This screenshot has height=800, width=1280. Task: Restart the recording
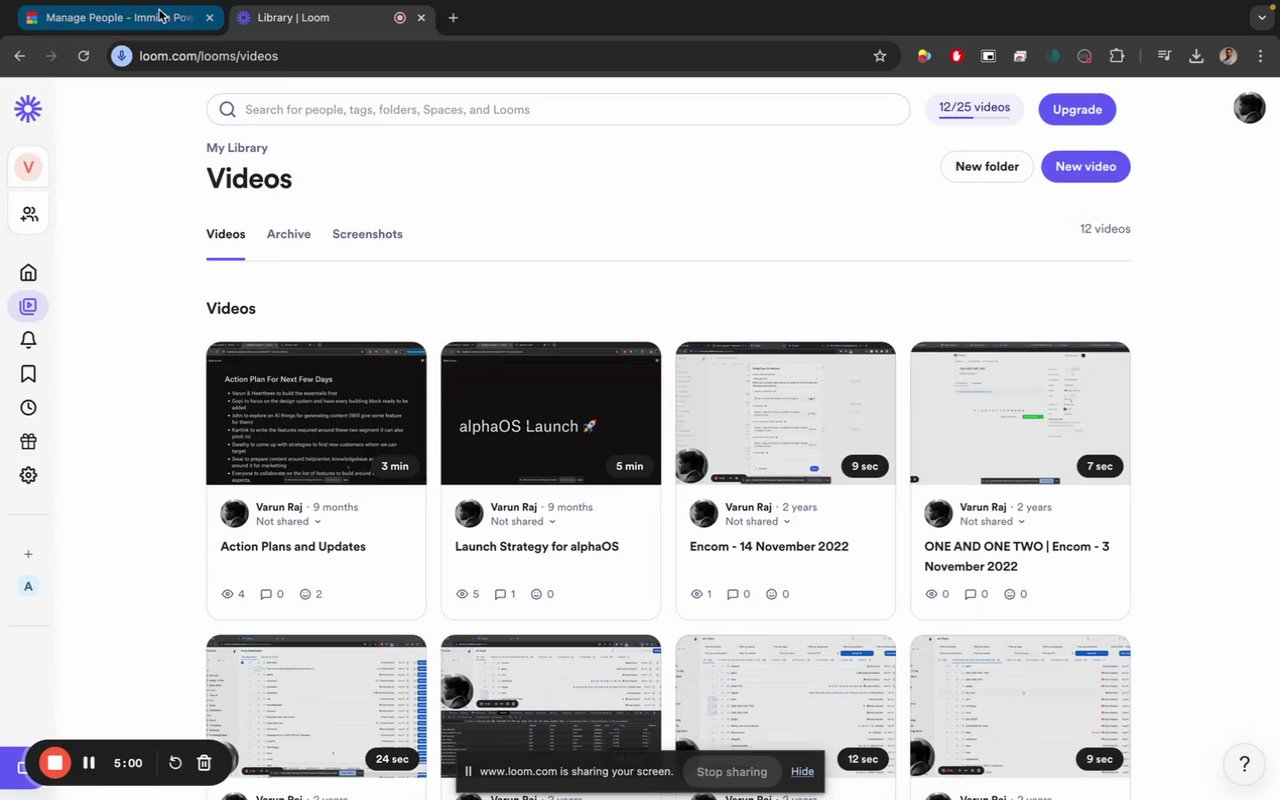175,763
